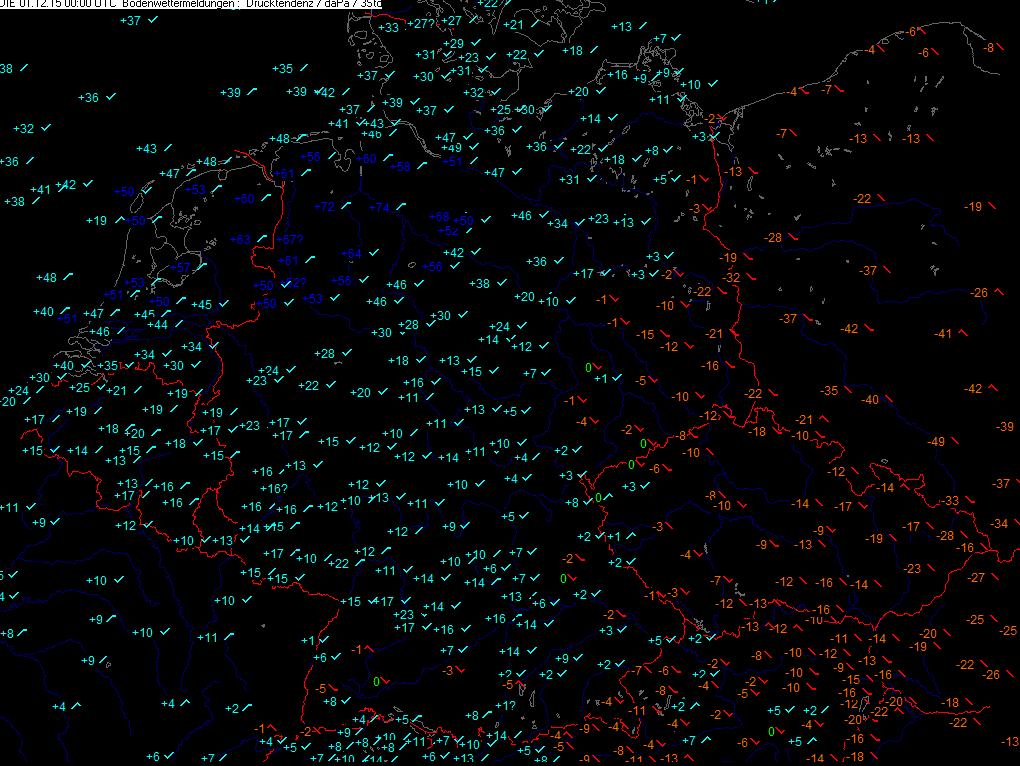Viewport: 1020px width, 766px height.
Task: Click the +72 pressure tendency station value
Action: click(x=324, y=207)
